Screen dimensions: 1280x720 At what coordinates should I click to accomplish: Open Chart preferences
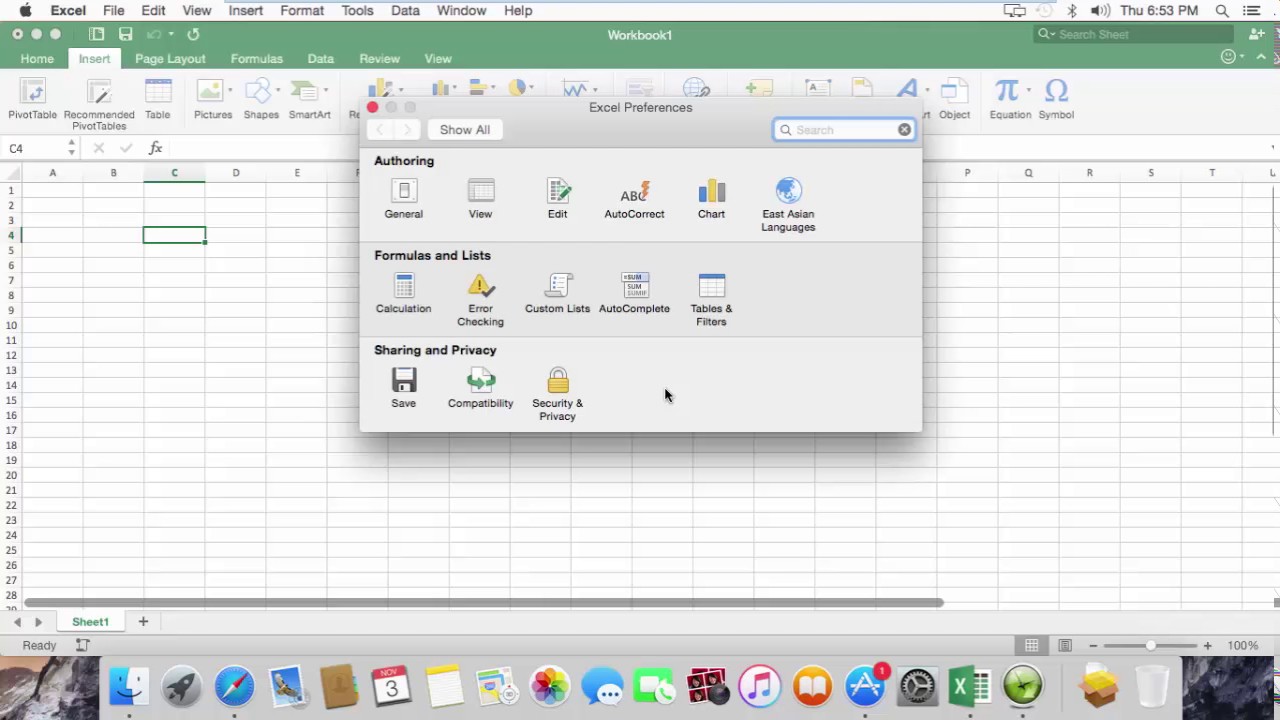[x=711, y=198]
